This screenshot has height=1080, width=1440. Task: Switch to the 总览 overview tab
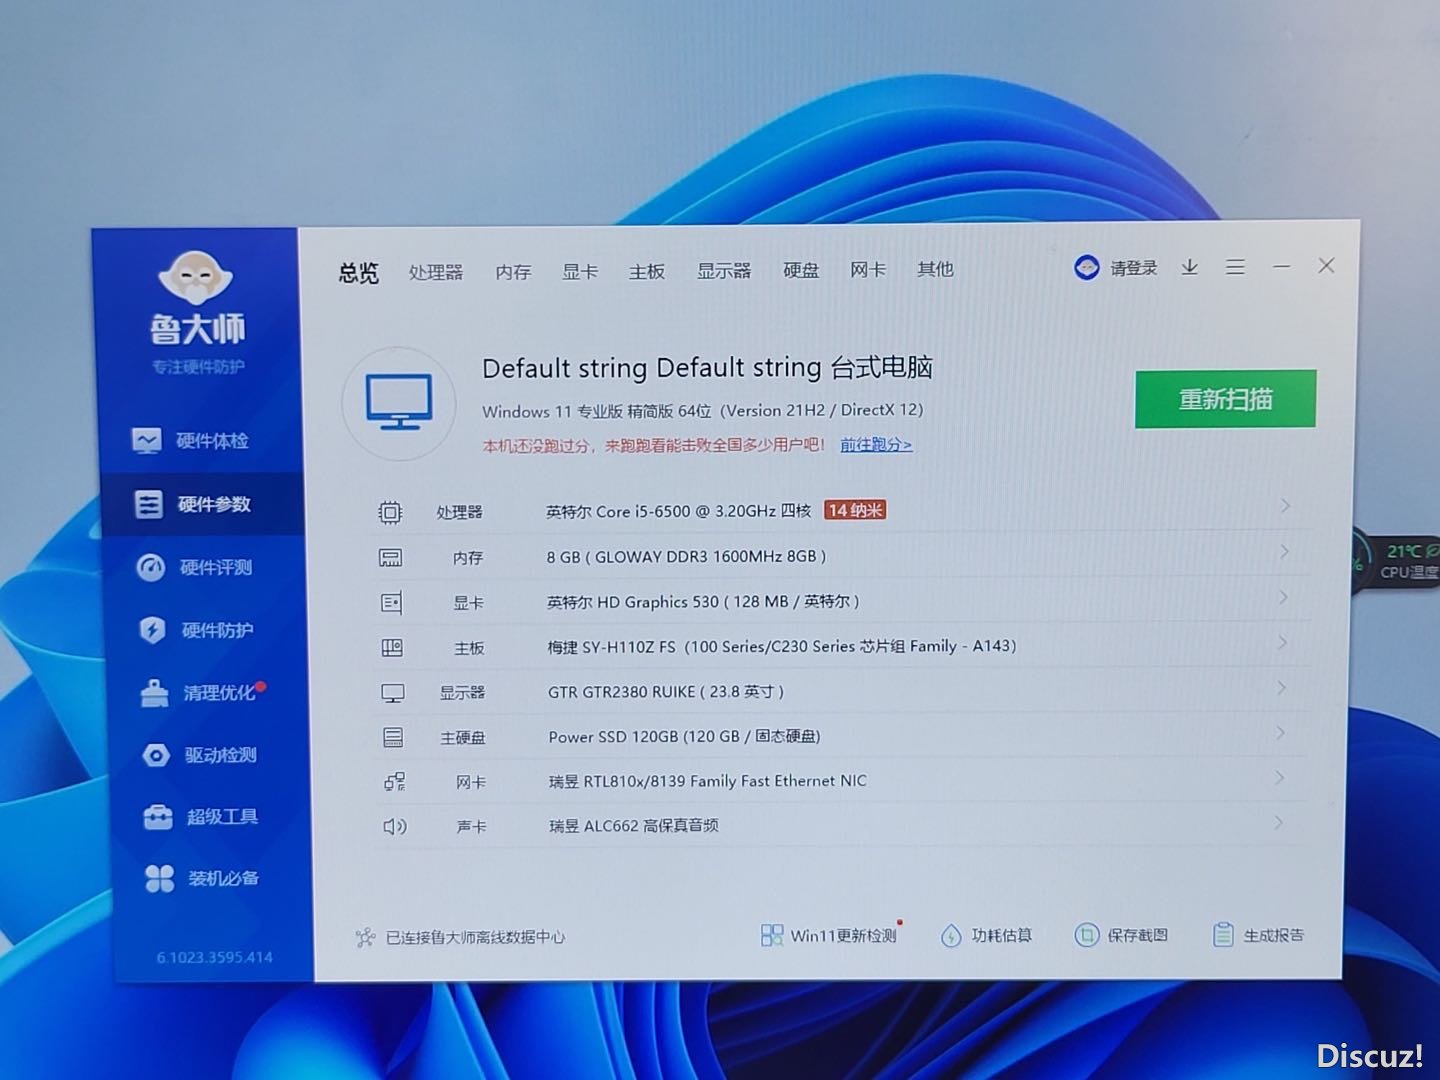coord(358,273)
